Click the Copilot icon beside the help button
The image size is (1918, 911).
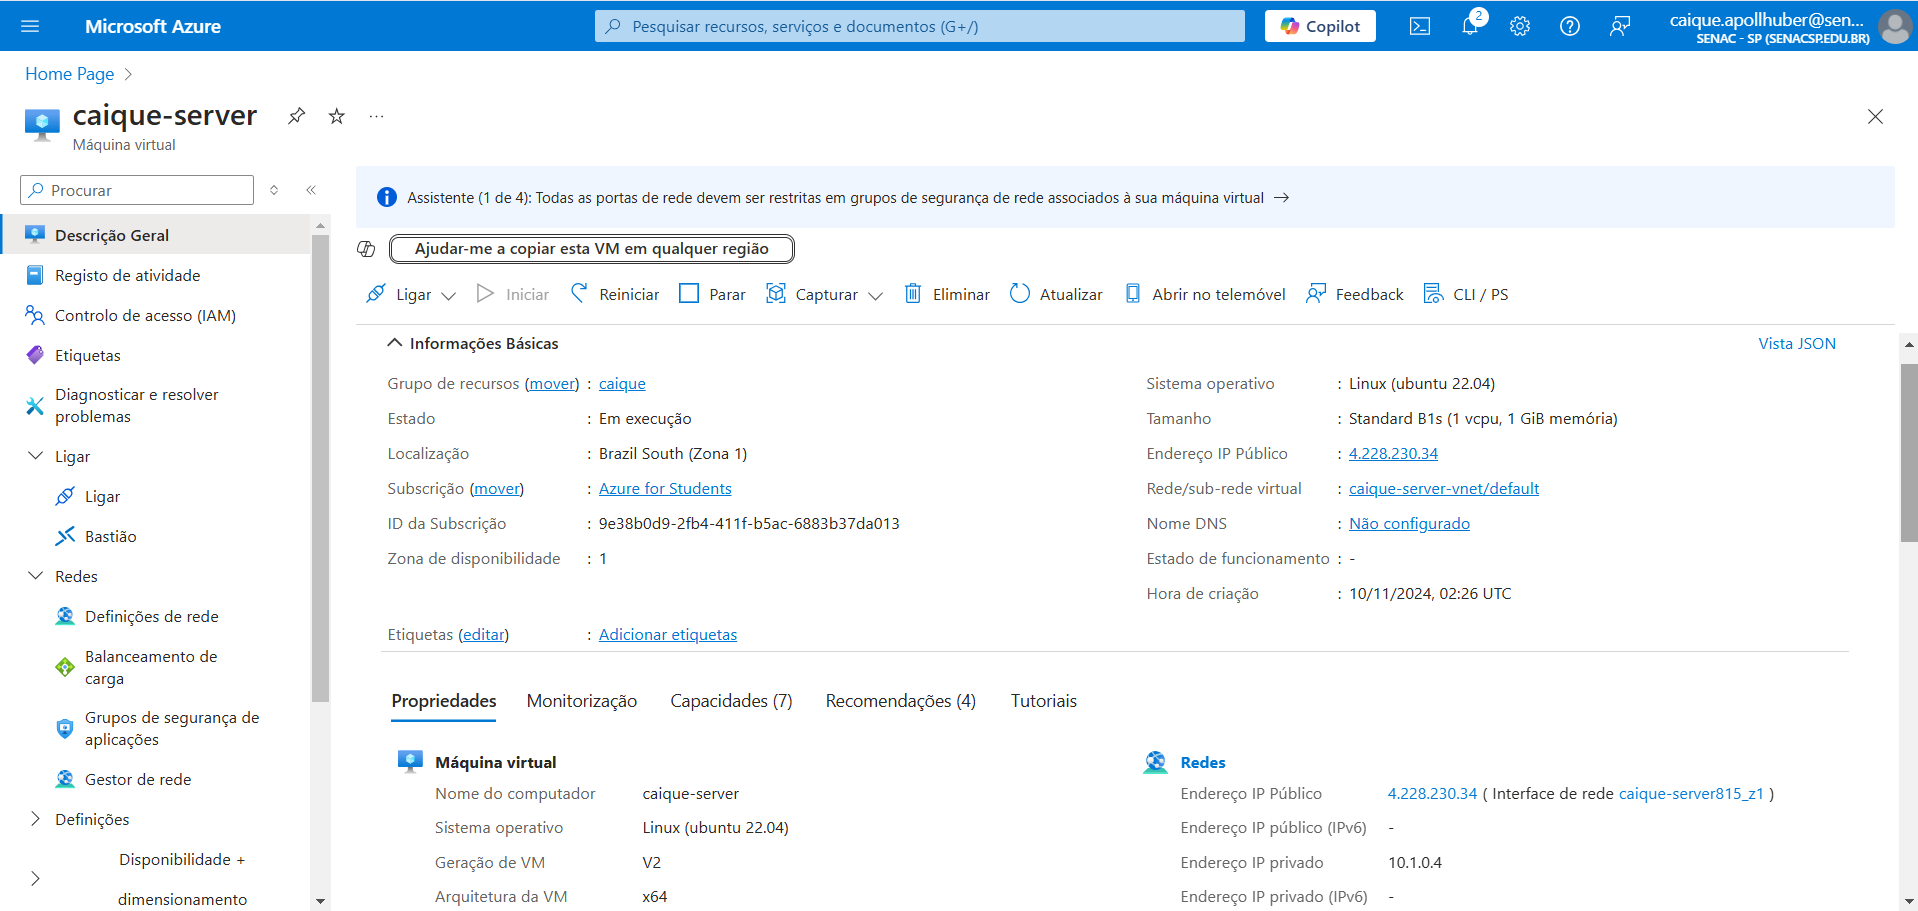pyautogui.click(x=366, y=249)
